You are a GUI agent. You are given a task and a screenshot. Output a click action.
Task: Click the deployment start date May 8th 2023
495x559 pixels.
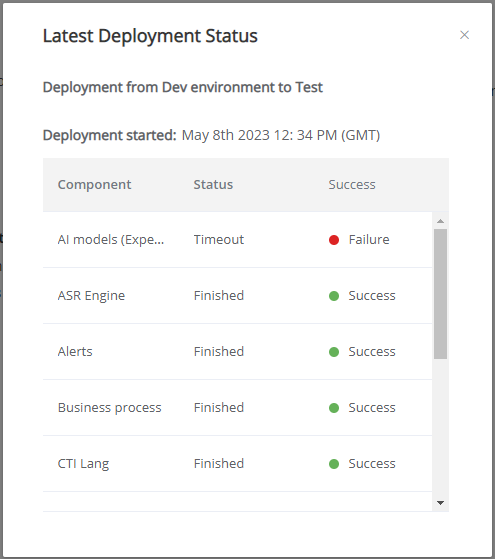click(x=225, y=135)
